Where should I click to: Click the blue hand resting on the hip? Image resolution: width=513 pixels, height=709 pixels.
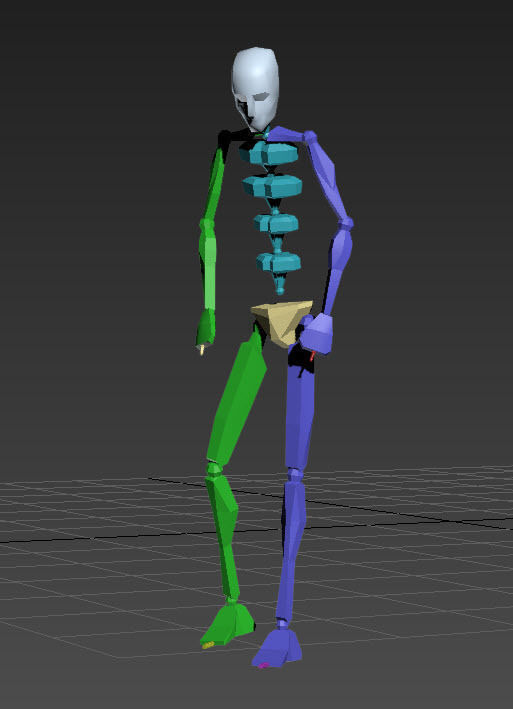click(x=317, y=333)
